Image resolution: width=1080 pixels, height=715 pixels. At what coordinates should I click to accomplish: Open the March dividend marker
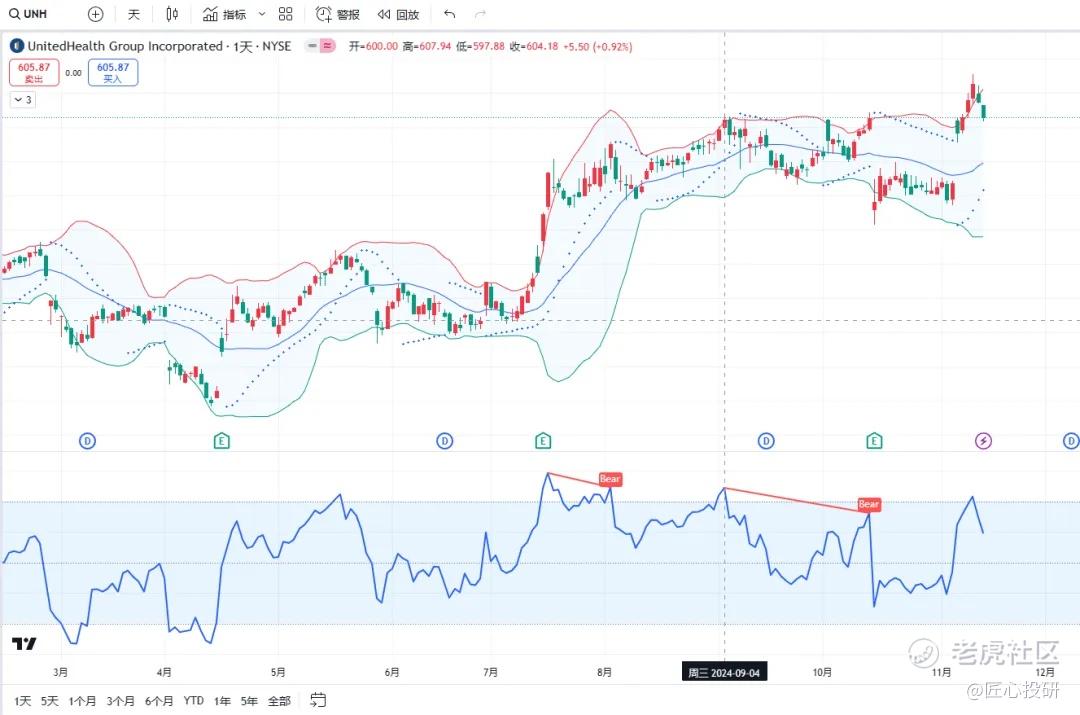[87, 441]
